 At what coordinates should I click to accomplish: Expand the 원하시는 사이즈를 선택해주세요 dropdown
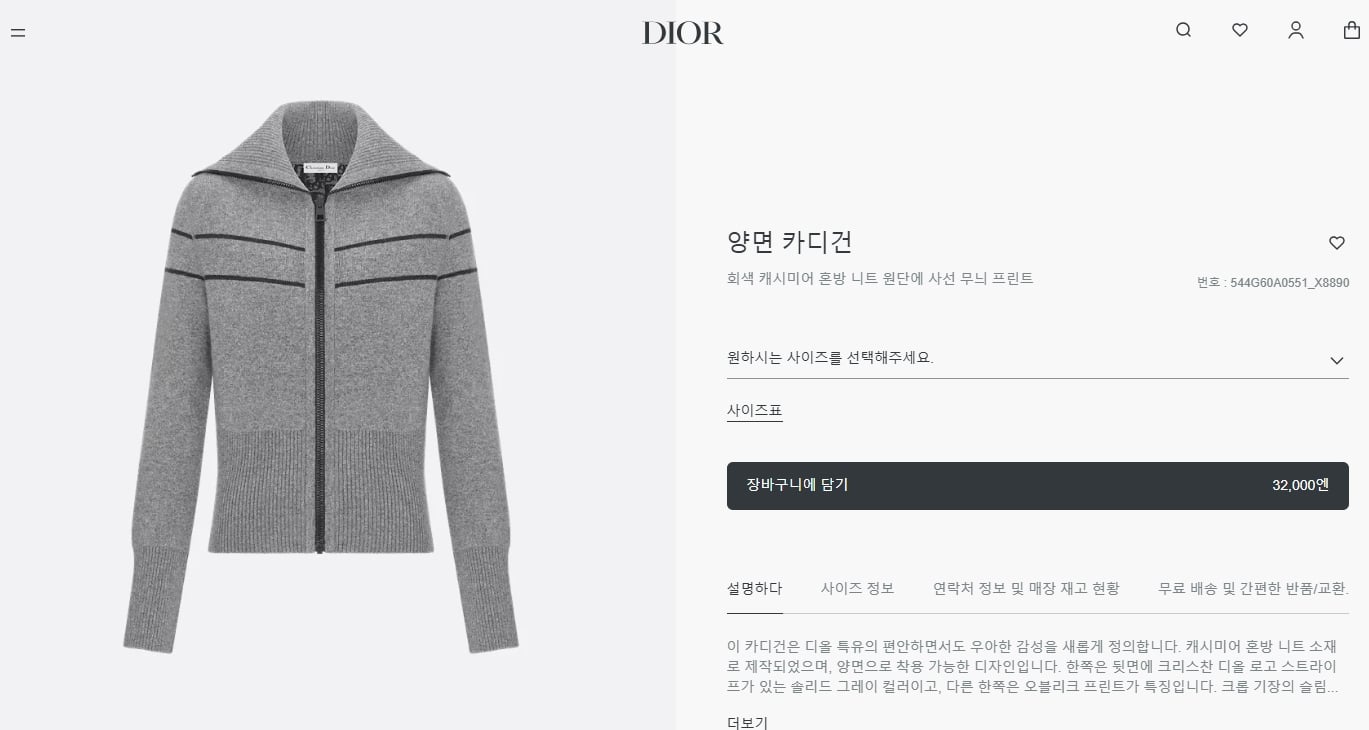(1038, 358)
